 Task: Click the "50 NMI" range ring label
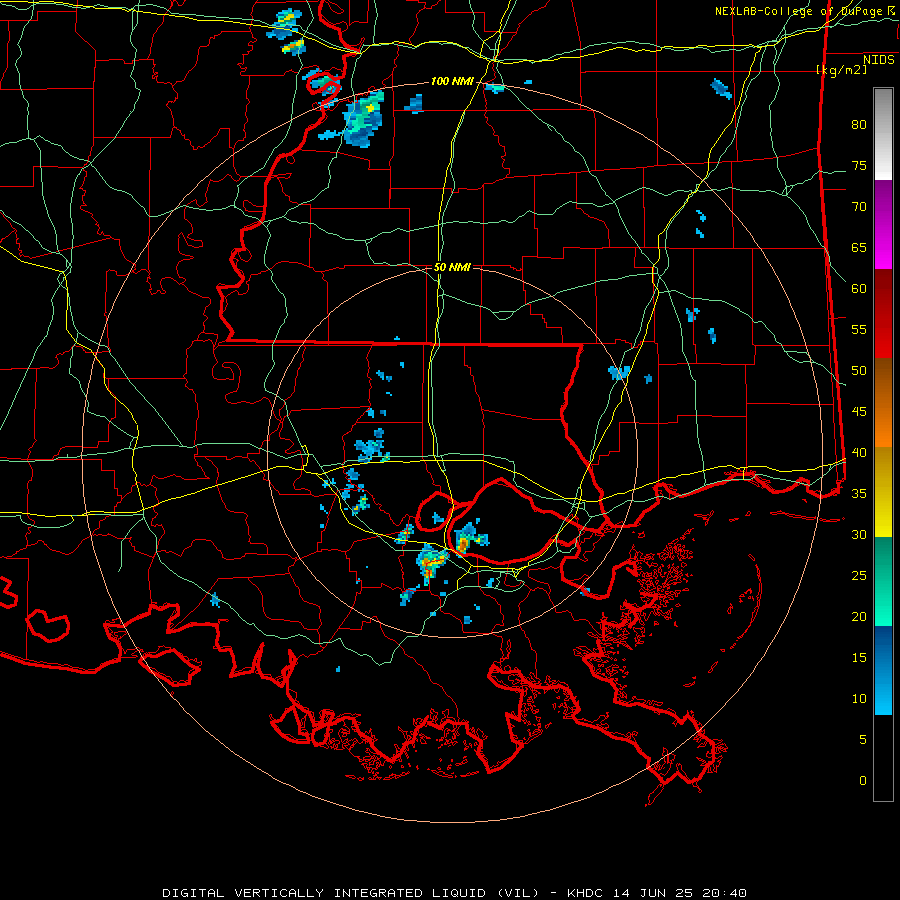coord(452,267)
